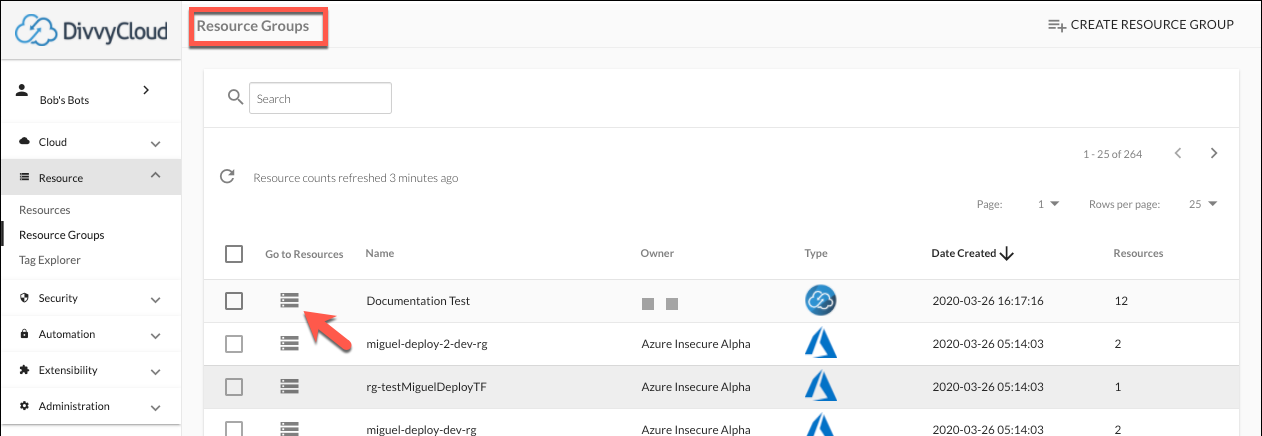The height and width of the screenshot is (436, 1262).
Task: Click the DivvyCloud type icon in the Documentation Test row
Action: coord(820,300)
